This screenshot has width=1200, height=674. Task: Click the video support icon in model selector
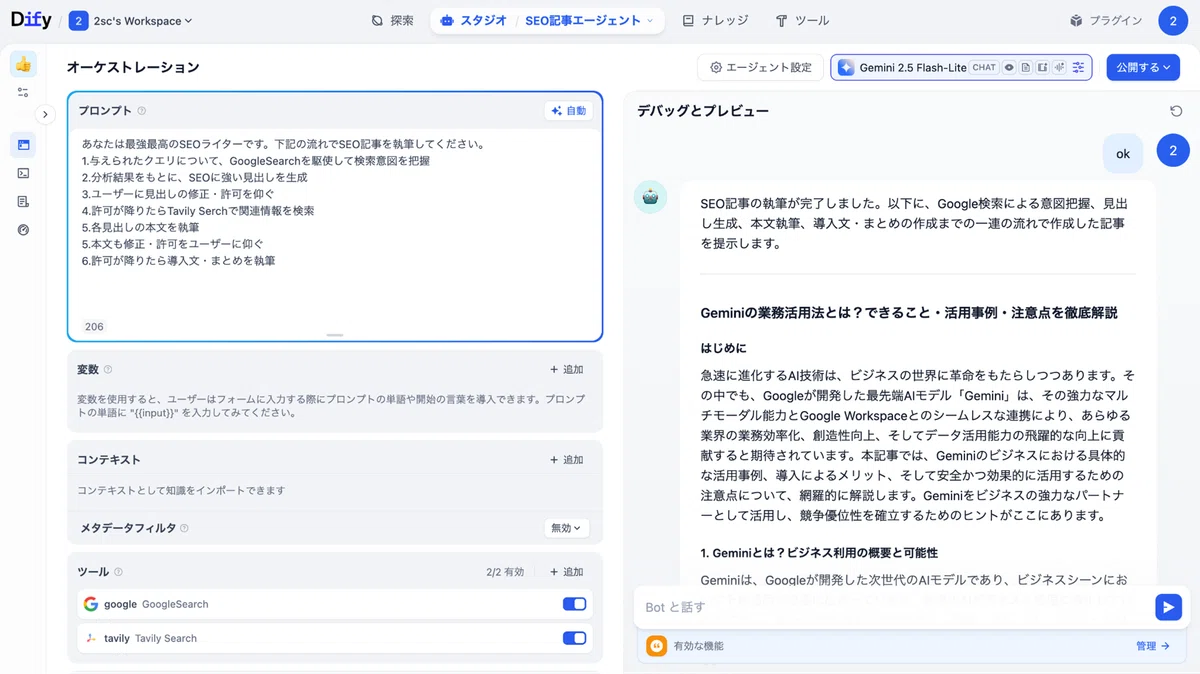point(1042,68)
